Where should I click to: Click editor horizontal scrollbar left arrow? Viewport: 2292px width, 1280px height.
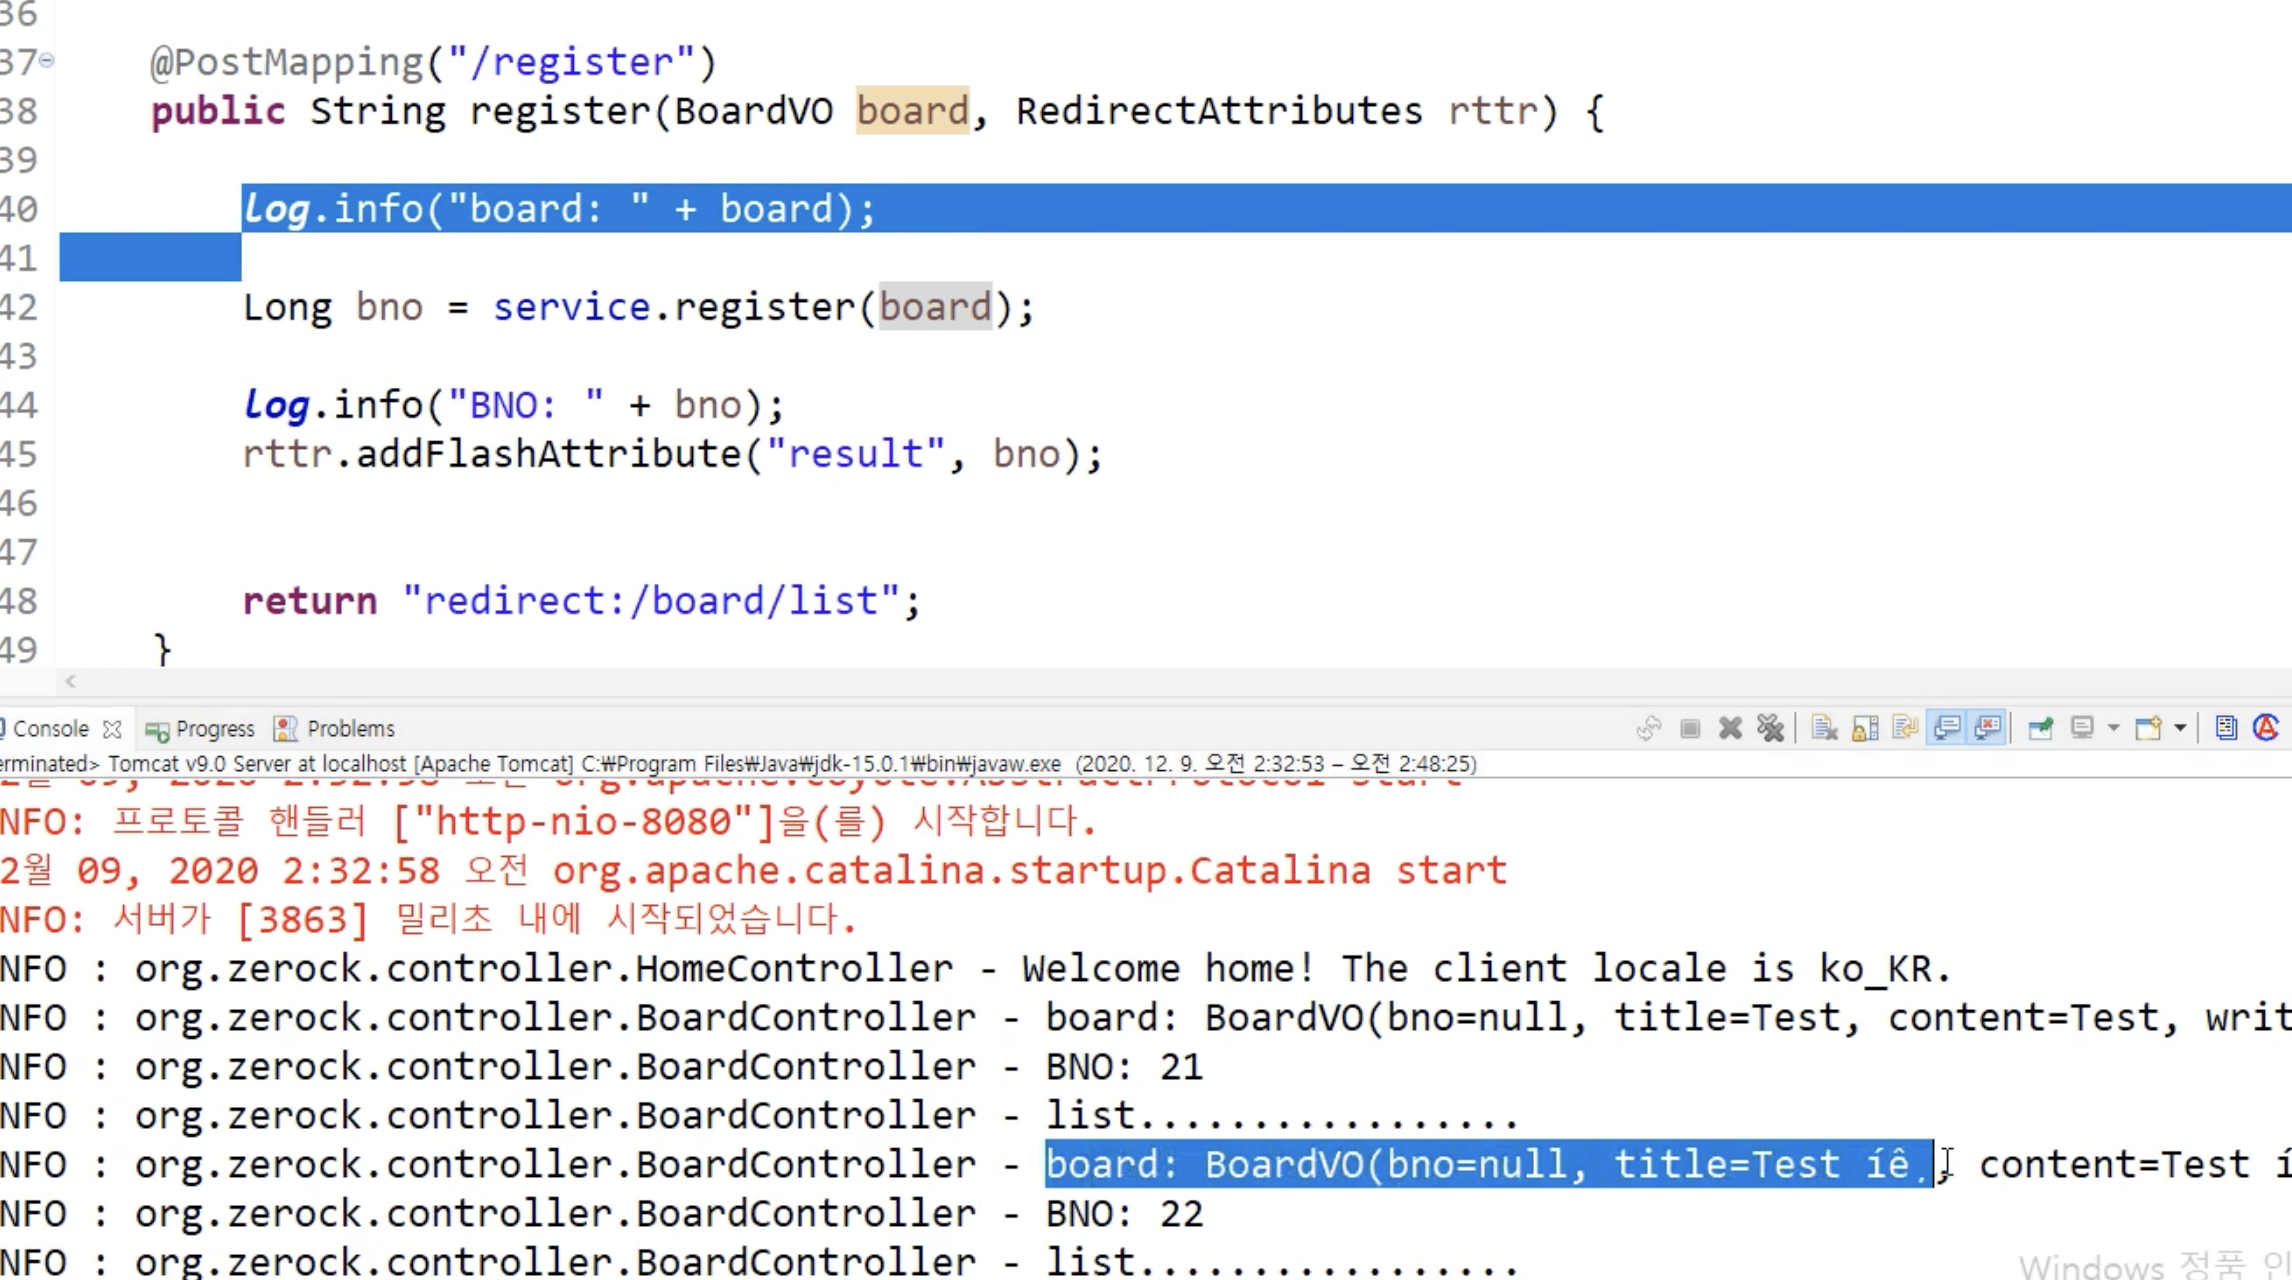click(70, 681)
